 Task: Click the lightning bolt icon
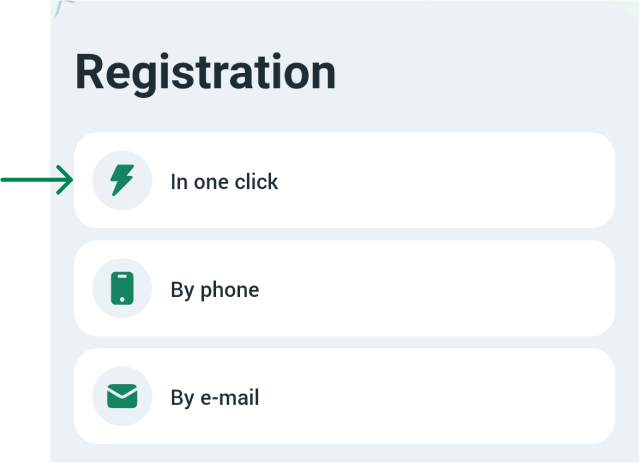pyautogui.click(x=122, y=181)
